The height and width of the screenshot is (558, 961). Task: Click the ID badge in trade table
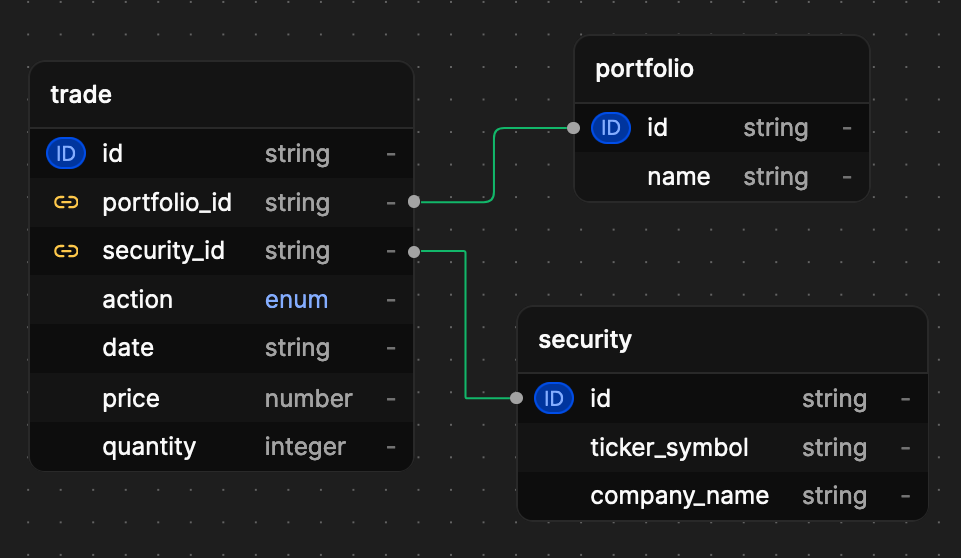(66, 154)
